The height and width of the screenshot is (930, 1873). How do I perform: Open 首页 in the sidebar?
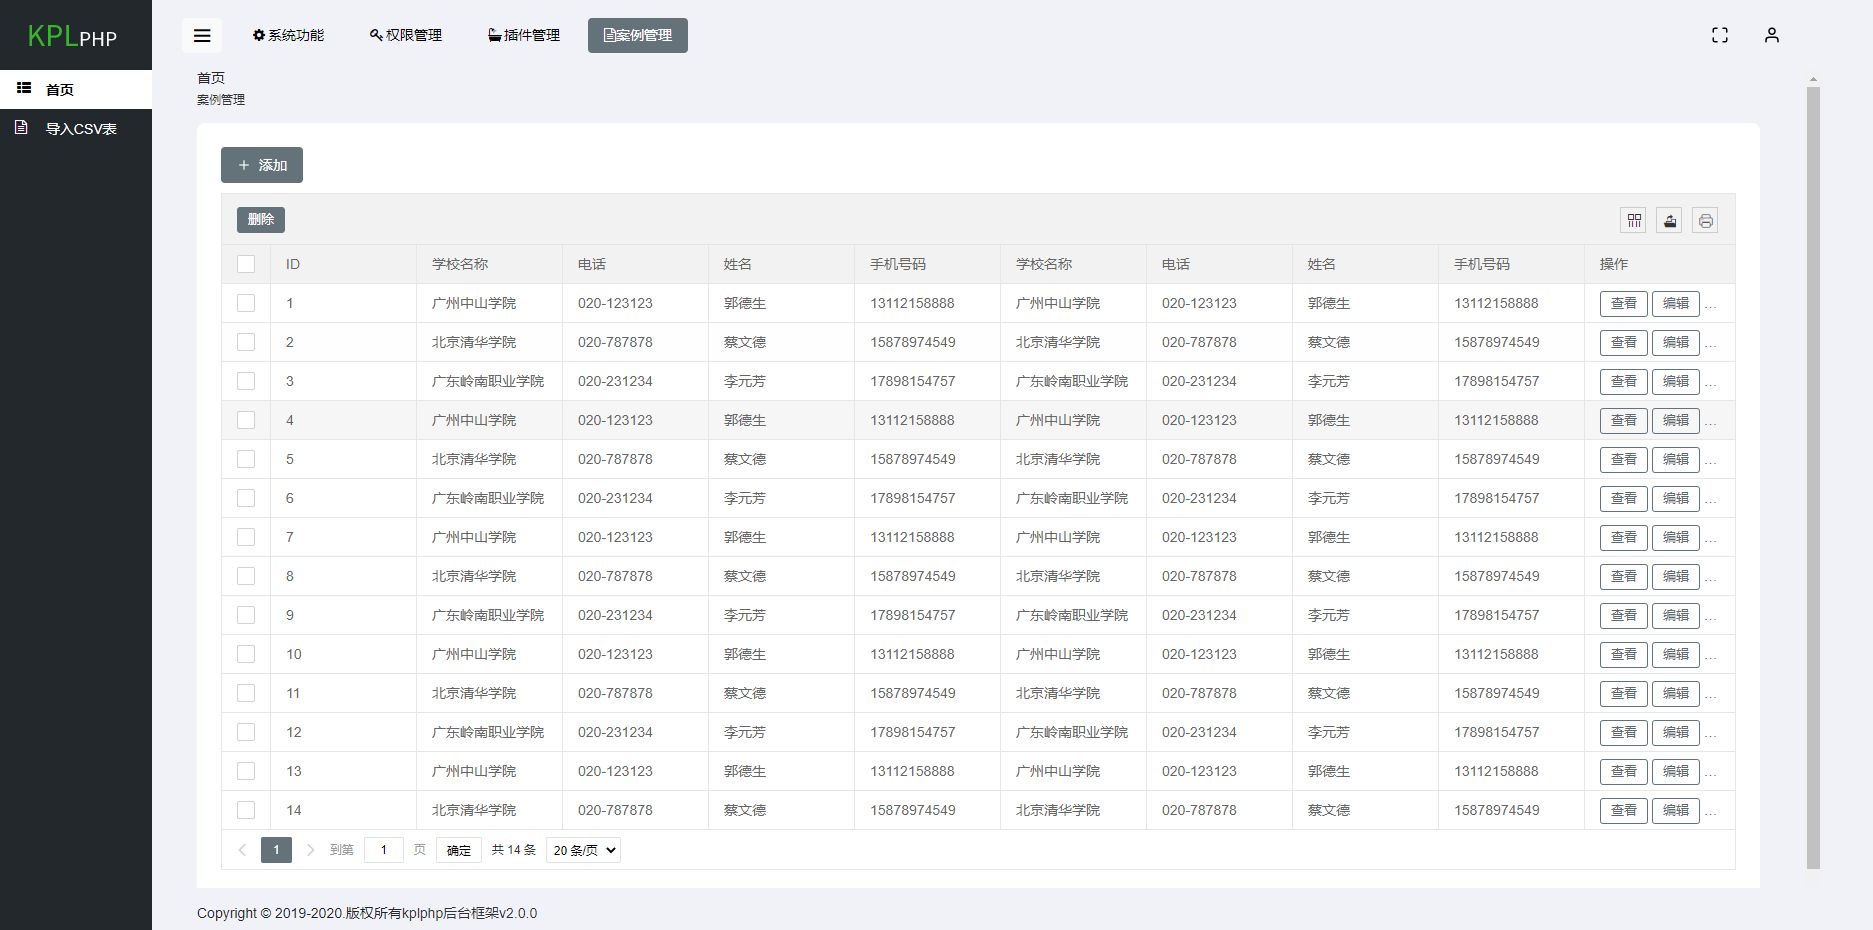pyautogui.click(x=76, y=89)
